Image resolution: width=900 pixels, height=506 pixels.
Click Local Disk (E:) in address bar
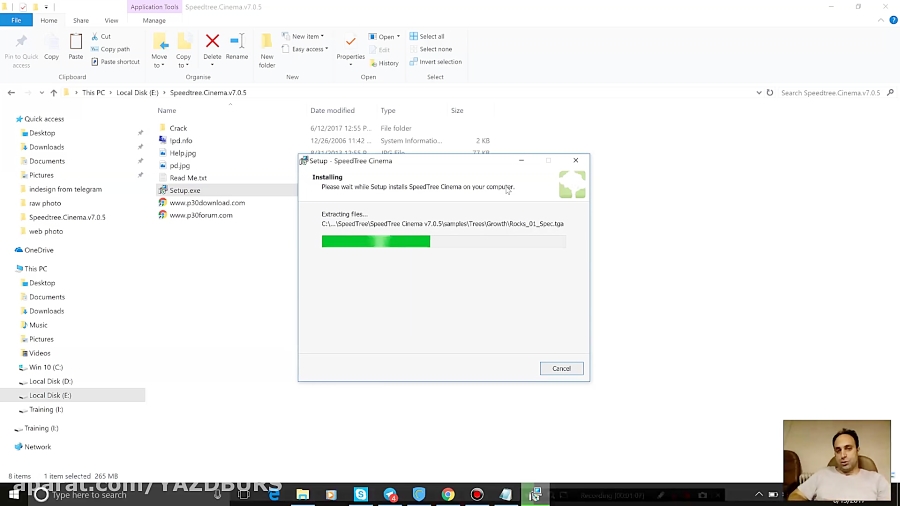(137, 92)
